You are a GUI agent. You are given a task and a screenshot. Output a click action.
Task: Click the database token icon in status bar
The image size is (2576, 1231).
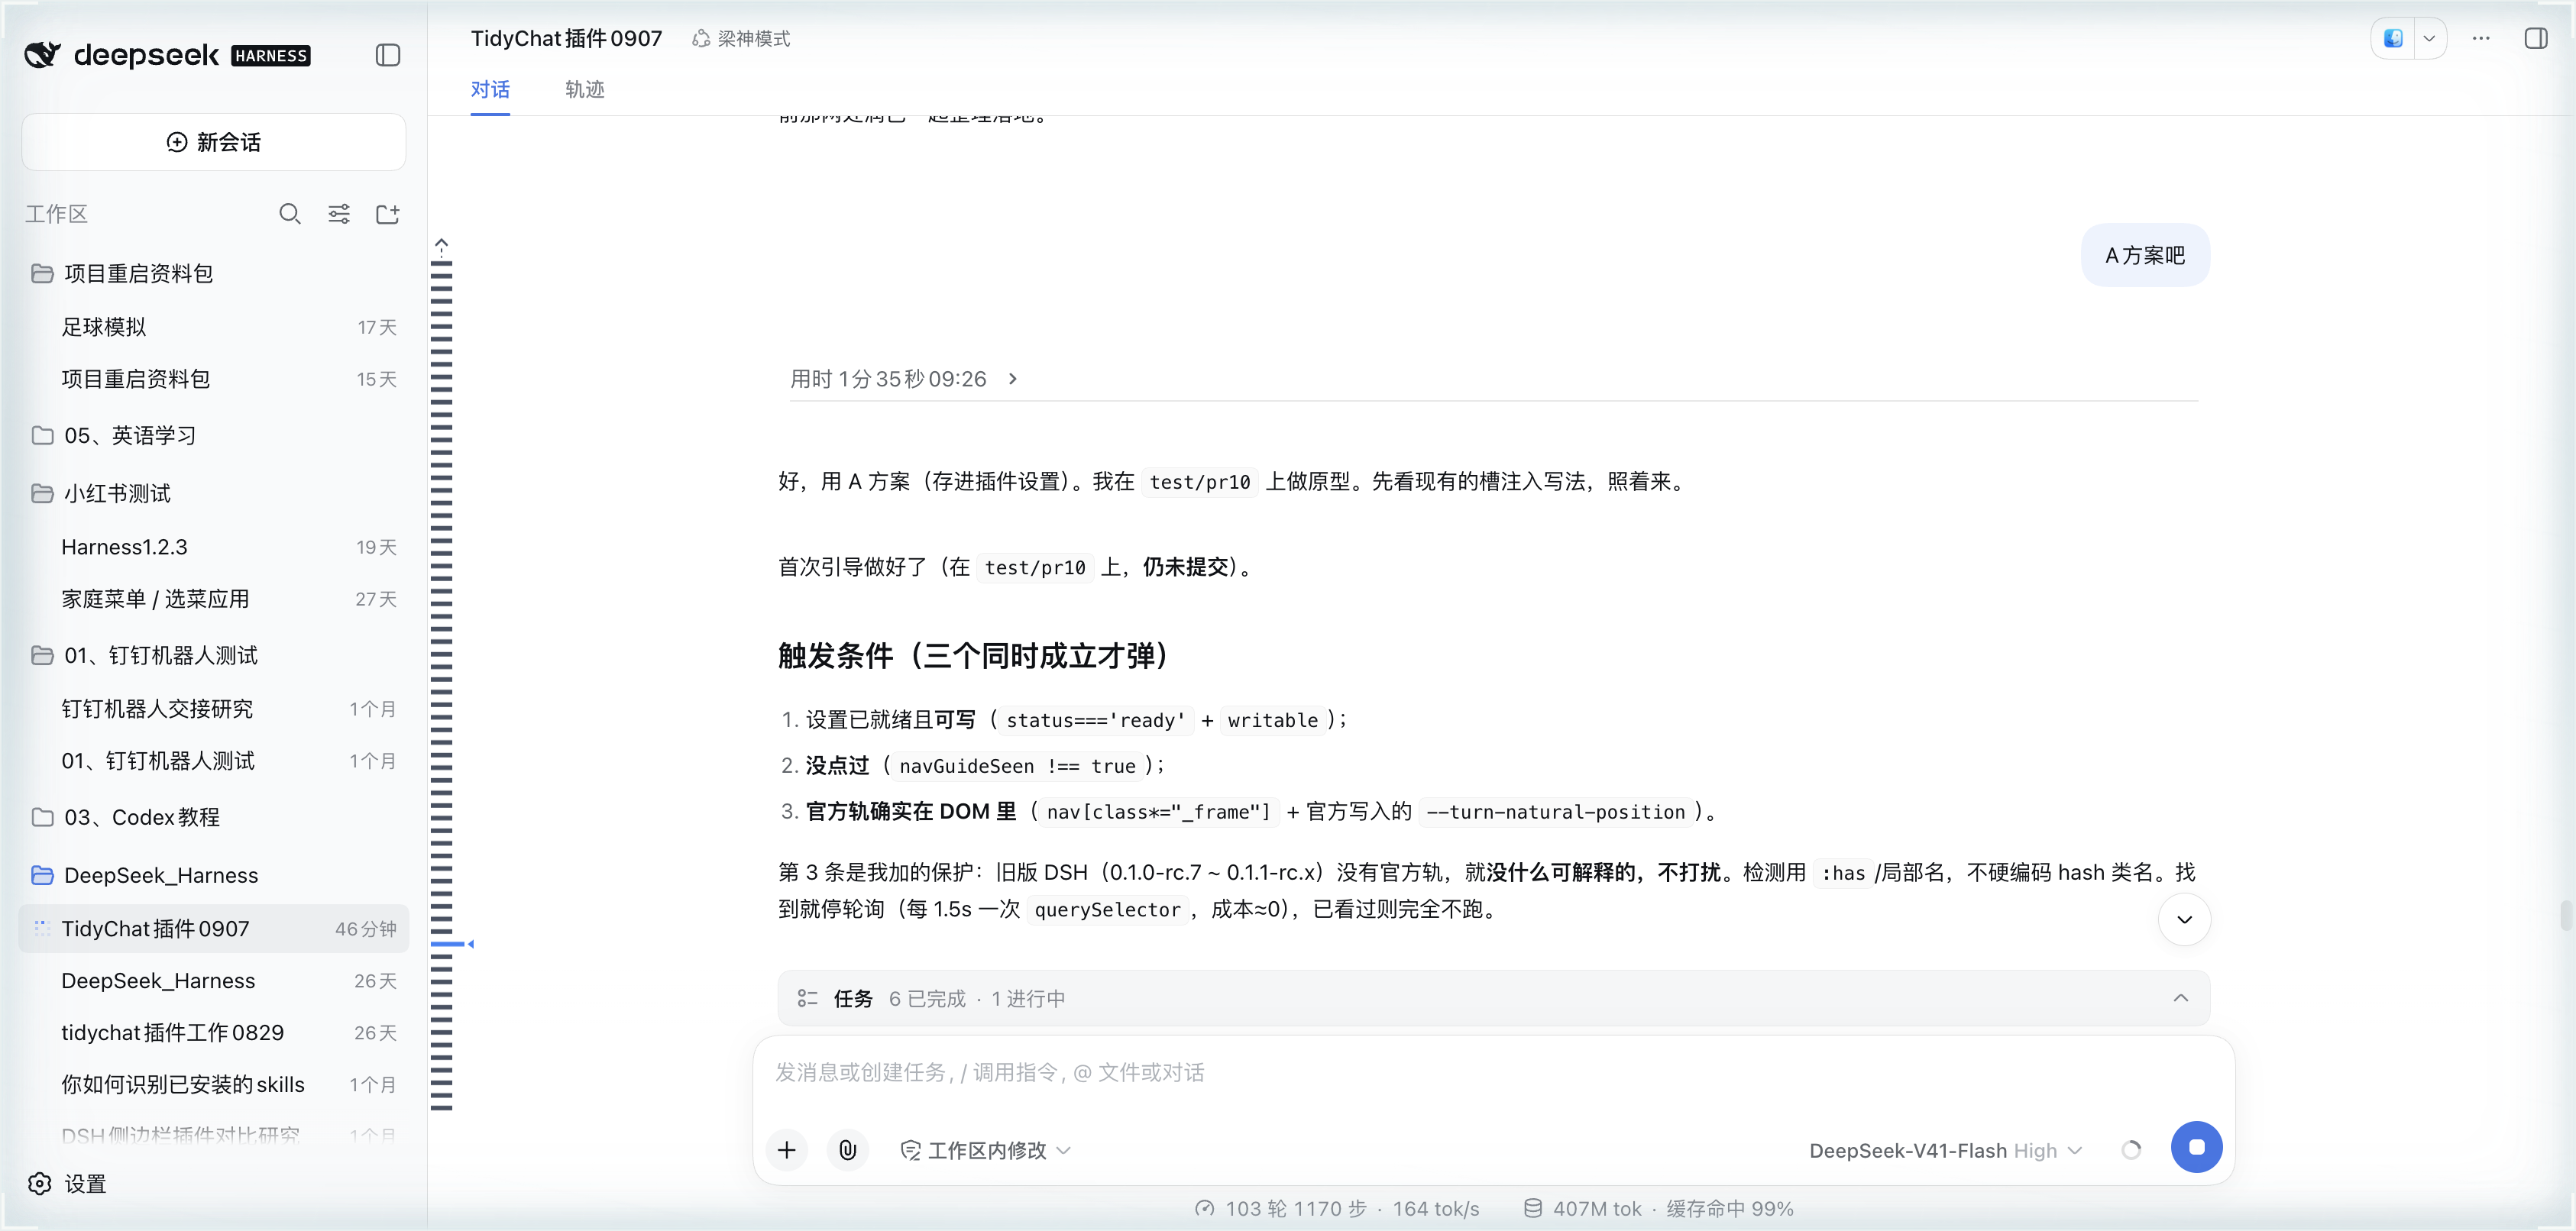(x=1532, y=1209)
